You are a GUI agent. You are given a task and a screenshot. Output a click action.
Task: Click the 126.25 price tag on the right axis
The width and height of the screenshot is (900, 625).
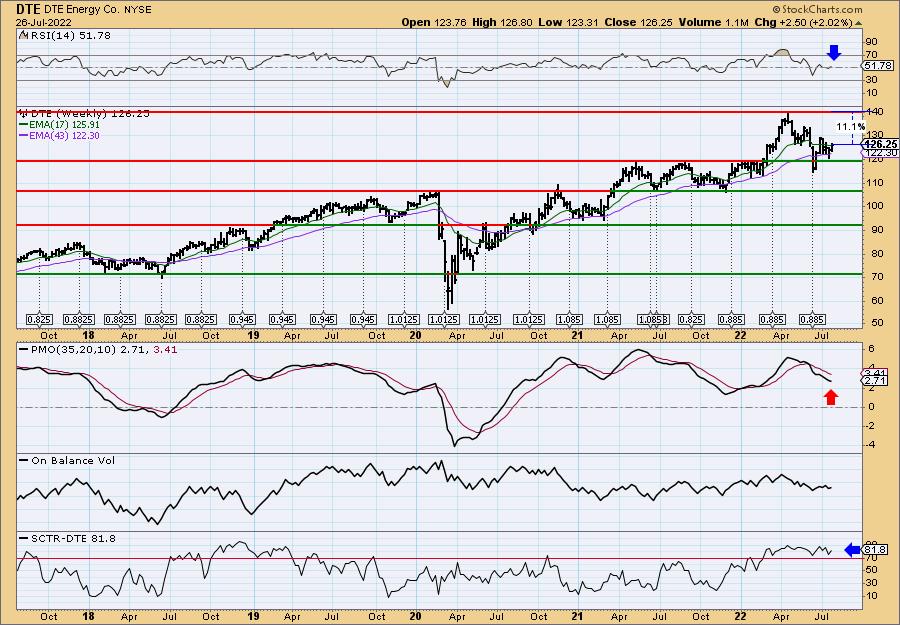tap(880, 144)
